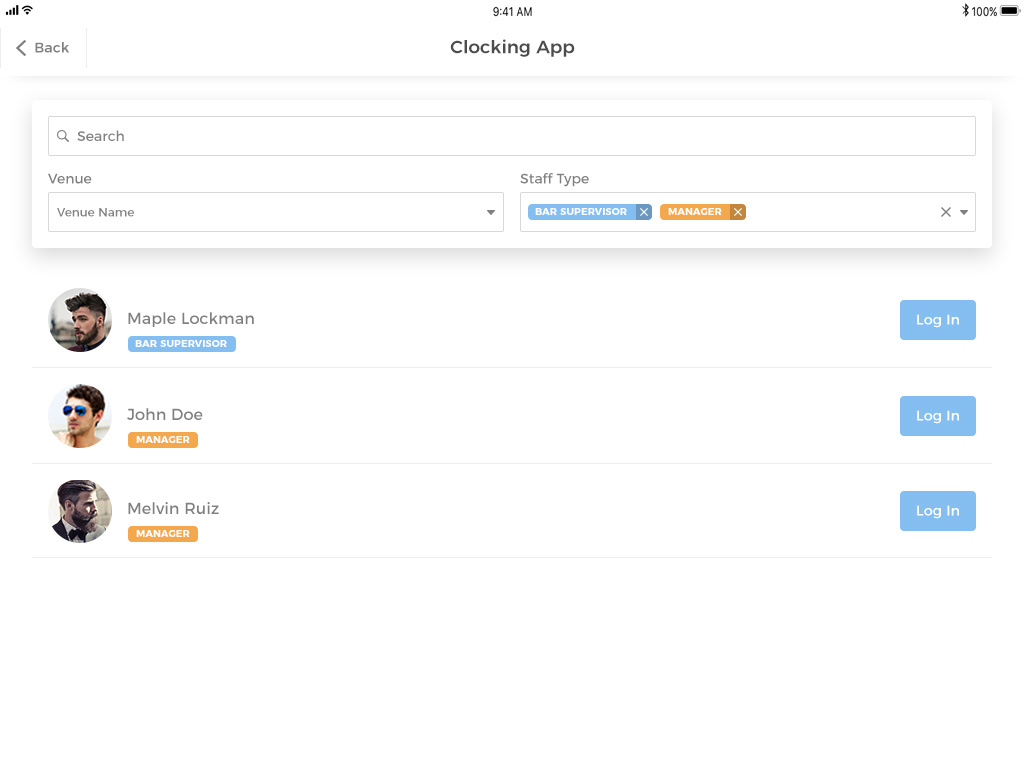The height and width of the screenshot is (768, 1024).
Task: Tap the Wi-Fi icon in status bar
Action: 27,10
